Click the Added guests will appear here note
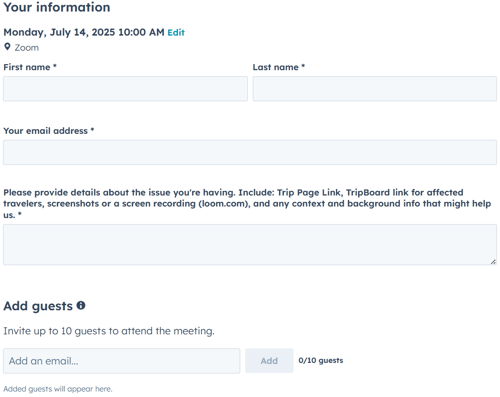 (58, 389)
